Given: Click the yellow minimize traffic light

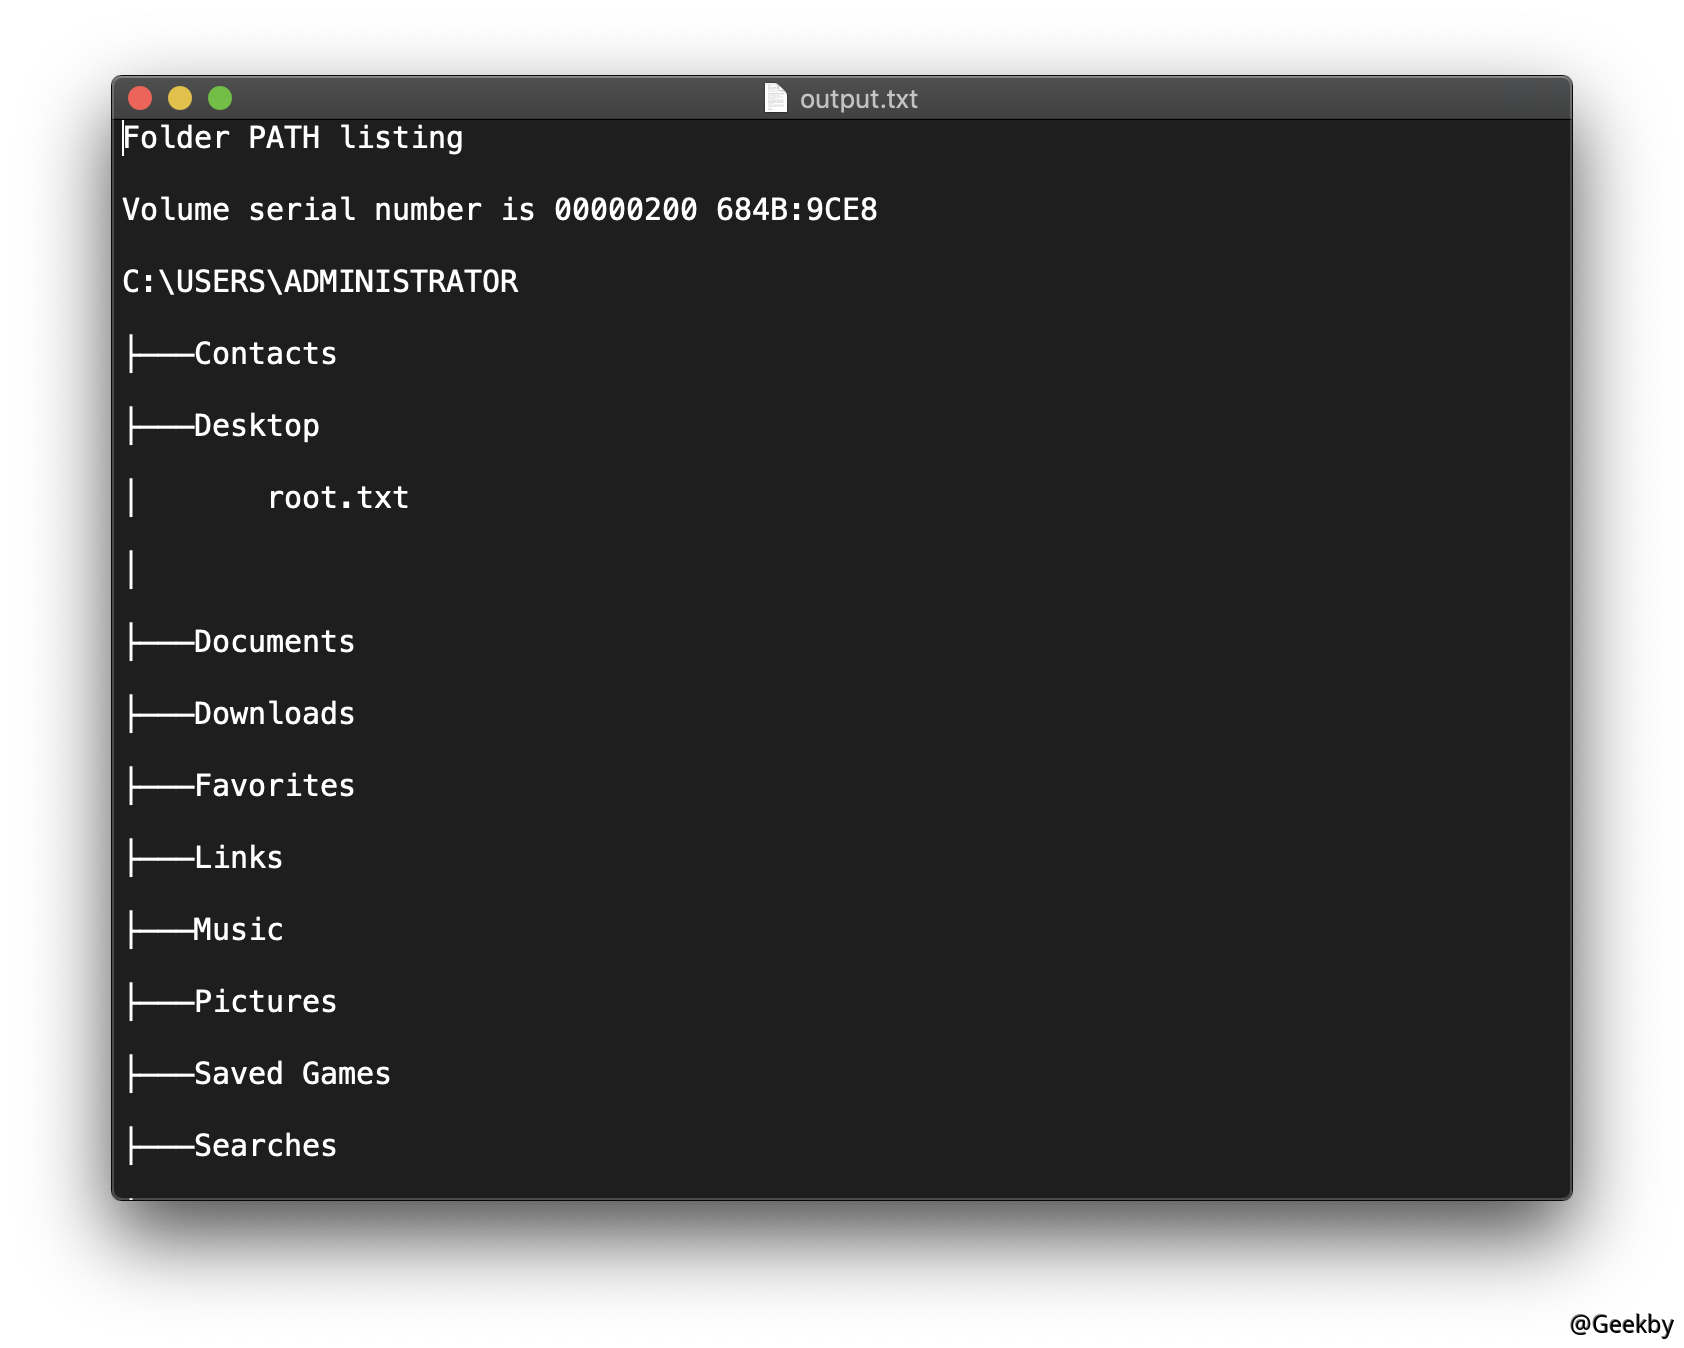Looking at the screenshot, I should (180, 98).
